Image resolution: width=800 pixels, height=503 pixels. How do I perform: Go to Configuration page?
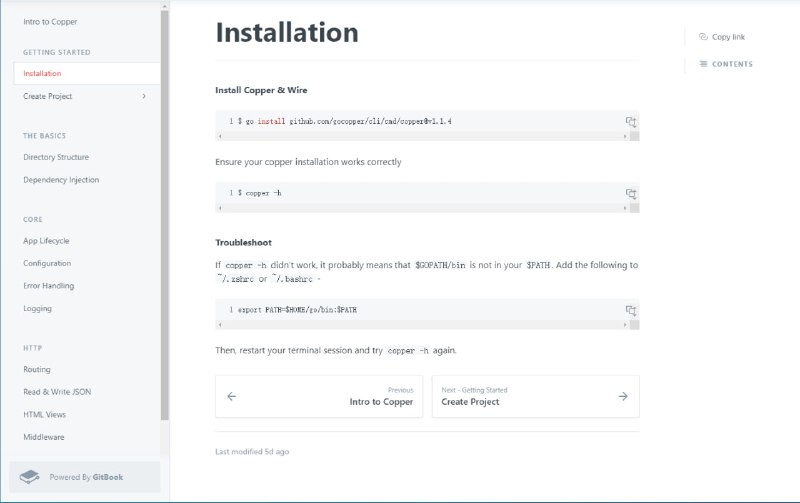point(47,263)
